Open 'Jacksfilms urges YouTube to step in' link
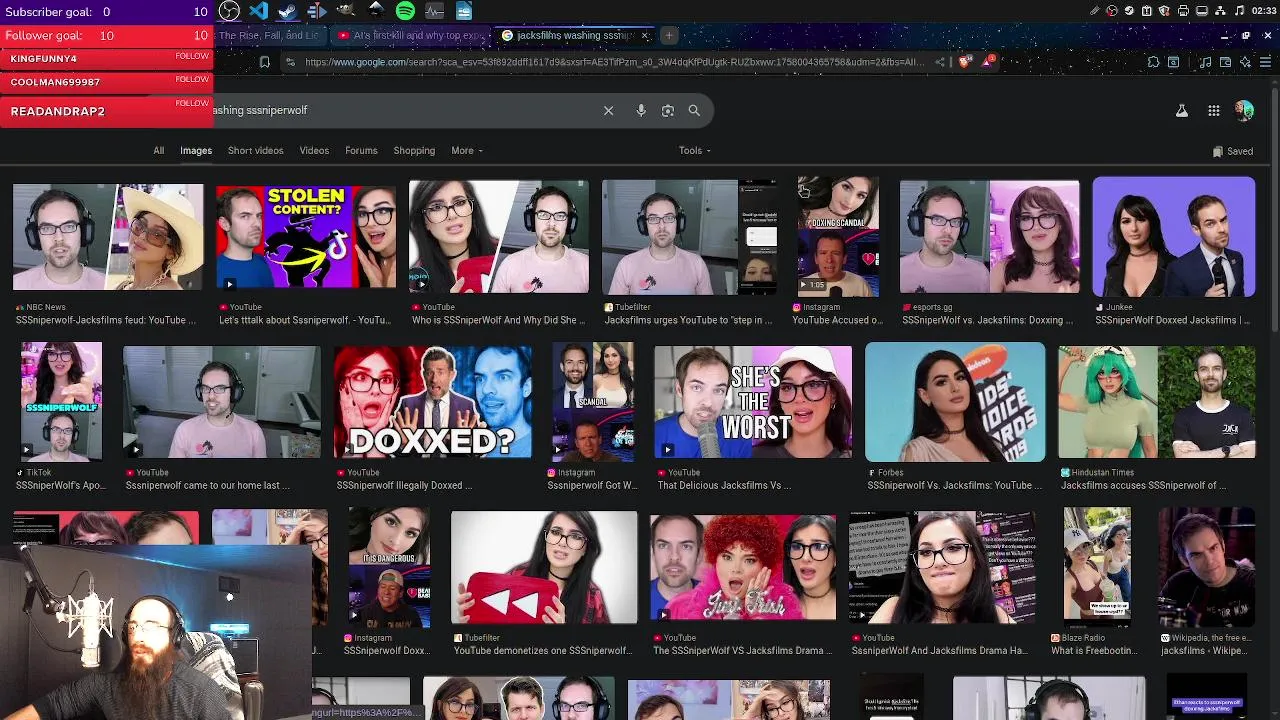 tap(688, 320)
